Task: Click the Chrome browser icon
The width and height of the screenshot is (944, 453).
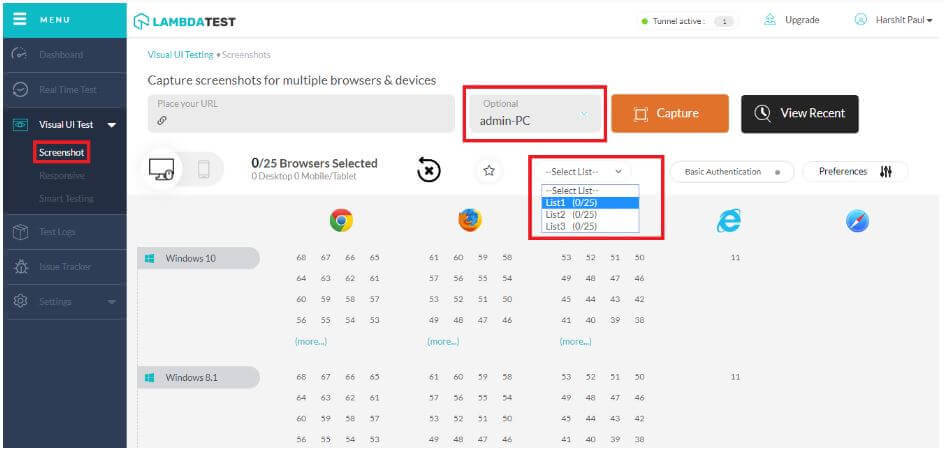Action: 341,220
